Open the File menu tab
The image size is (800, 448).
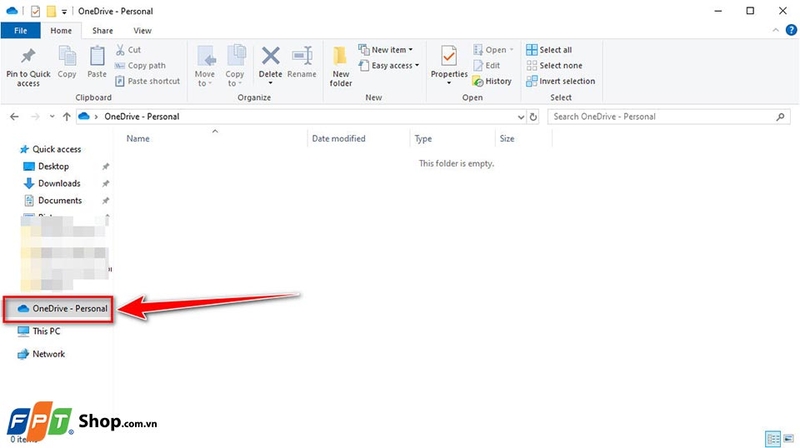tap(20, 31)
